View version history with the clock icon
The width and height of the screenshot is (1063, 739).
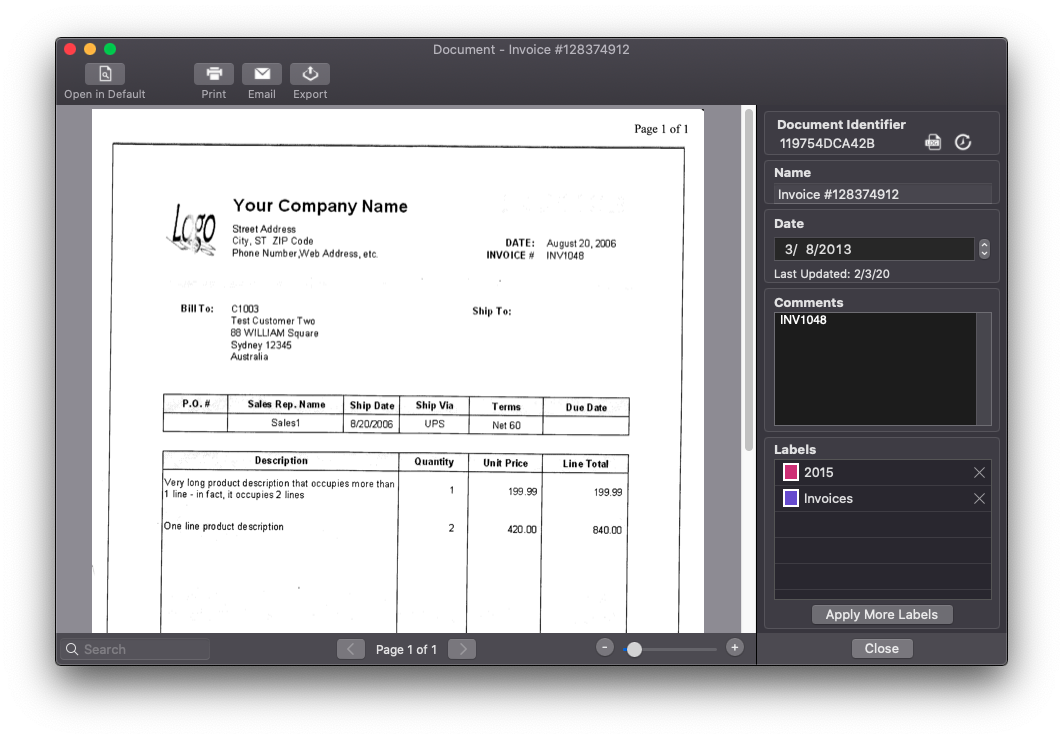point(962,142)
